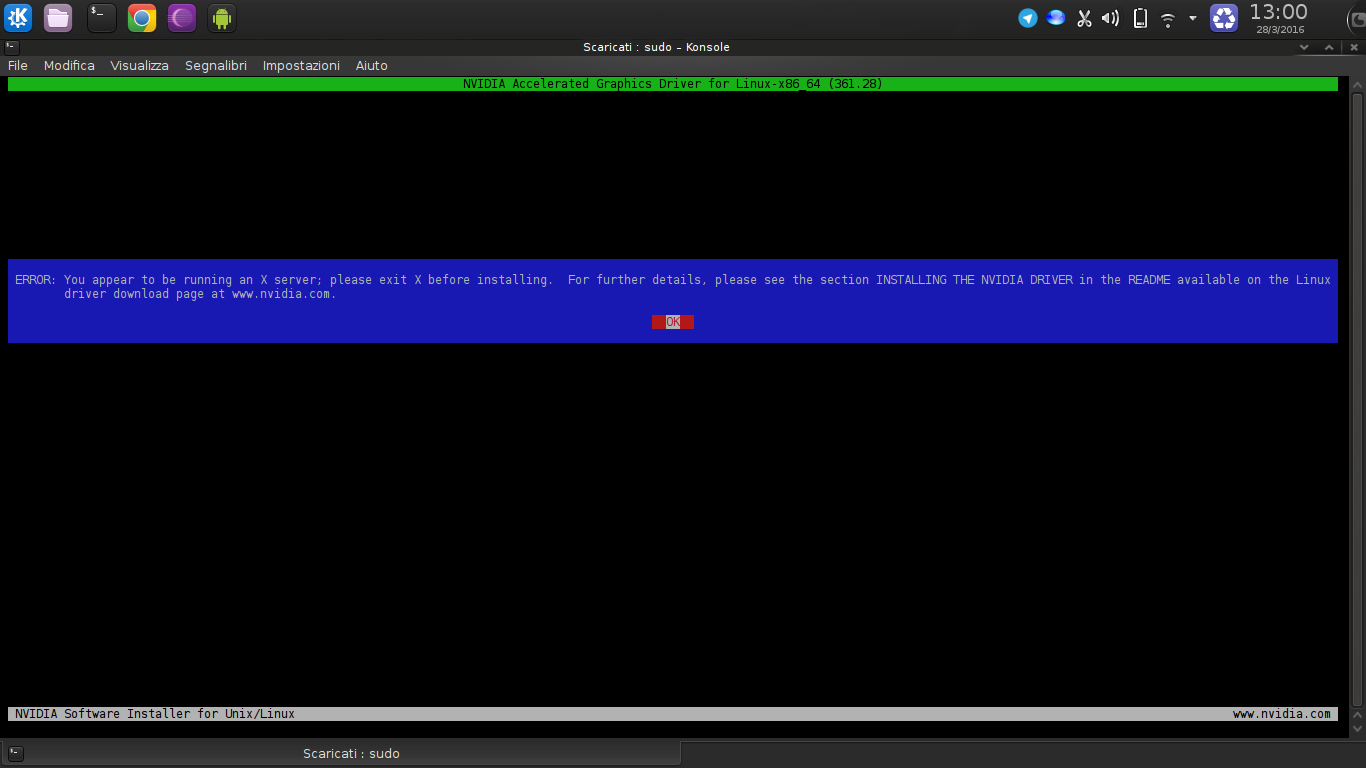Open the KDE application launcher
The width and height of the screenshot is (1366, 768).
coord(18,18)
